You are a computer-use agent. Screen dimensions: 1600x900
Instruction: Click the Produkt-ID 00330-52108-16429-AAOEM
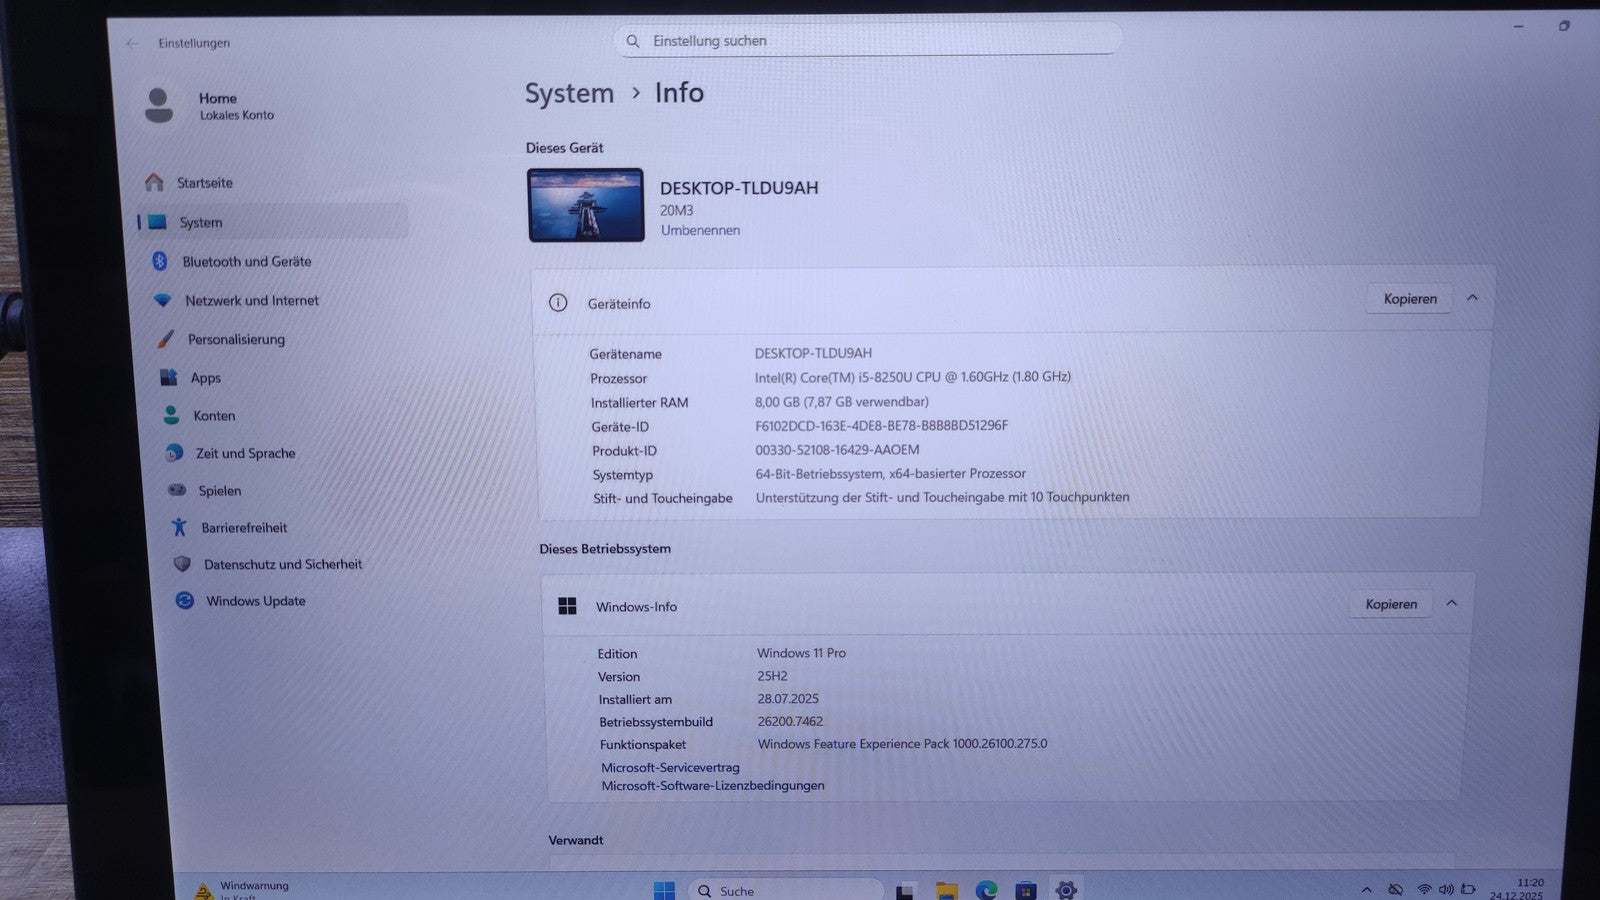click(837, 450)
